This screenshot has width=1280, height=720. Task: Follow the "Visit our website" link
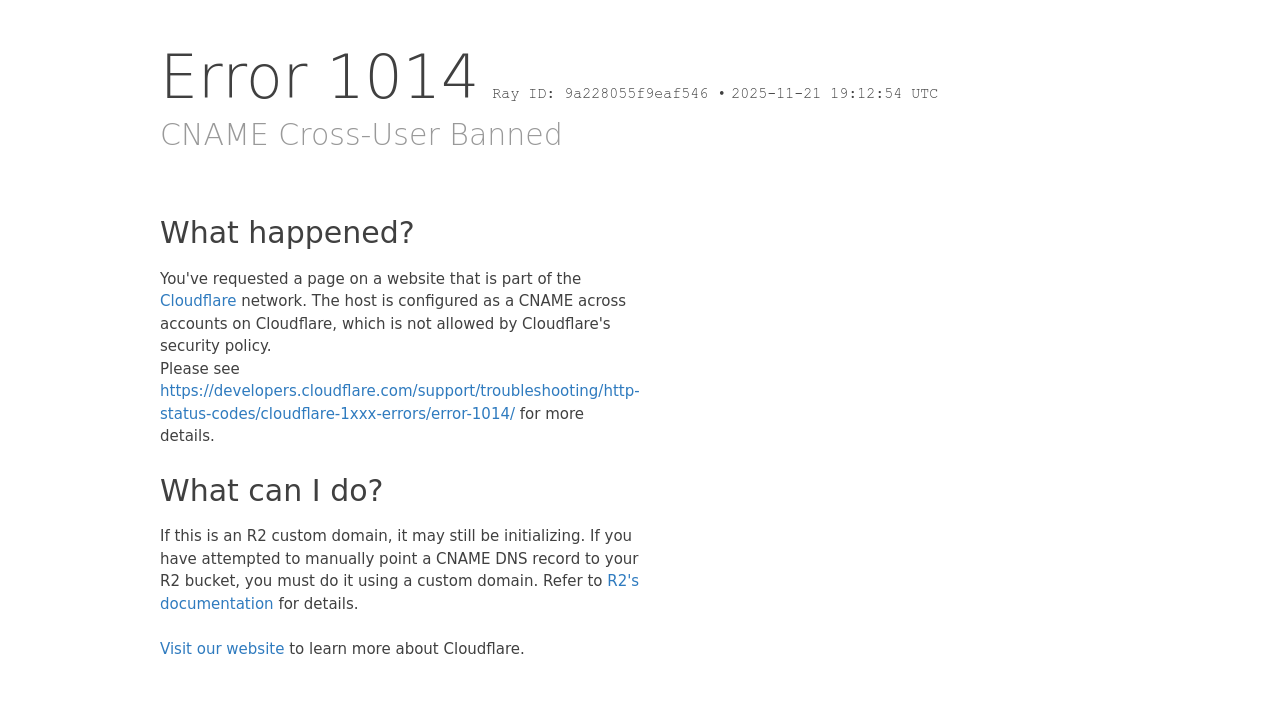coord(222,649)
